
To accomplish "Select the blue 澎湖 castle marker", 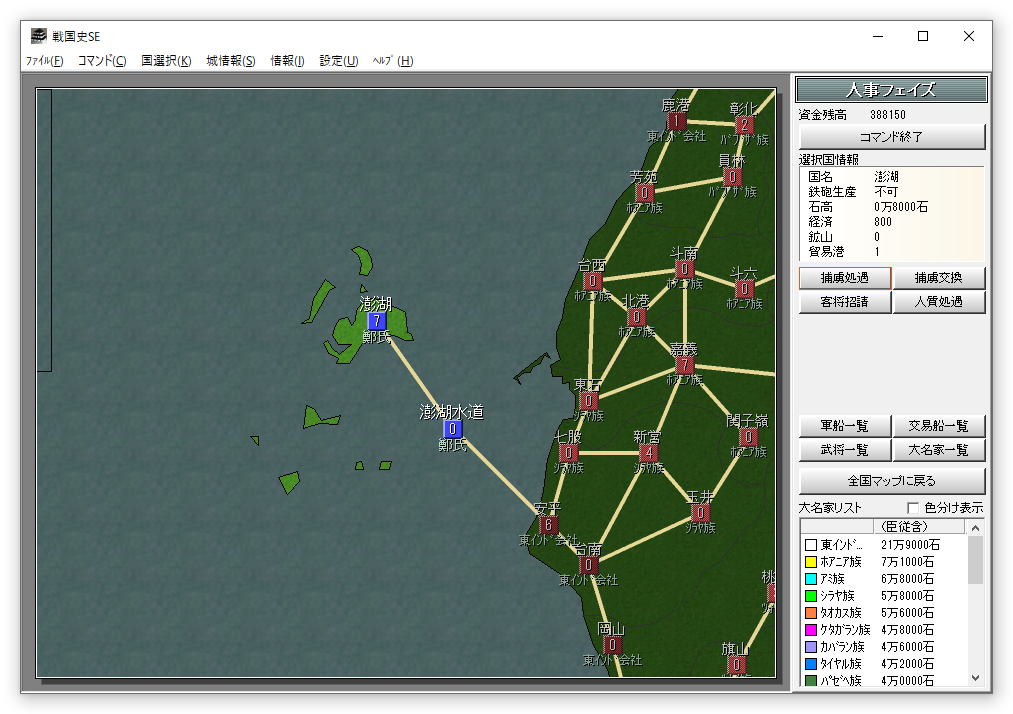I will pos(377,321).
